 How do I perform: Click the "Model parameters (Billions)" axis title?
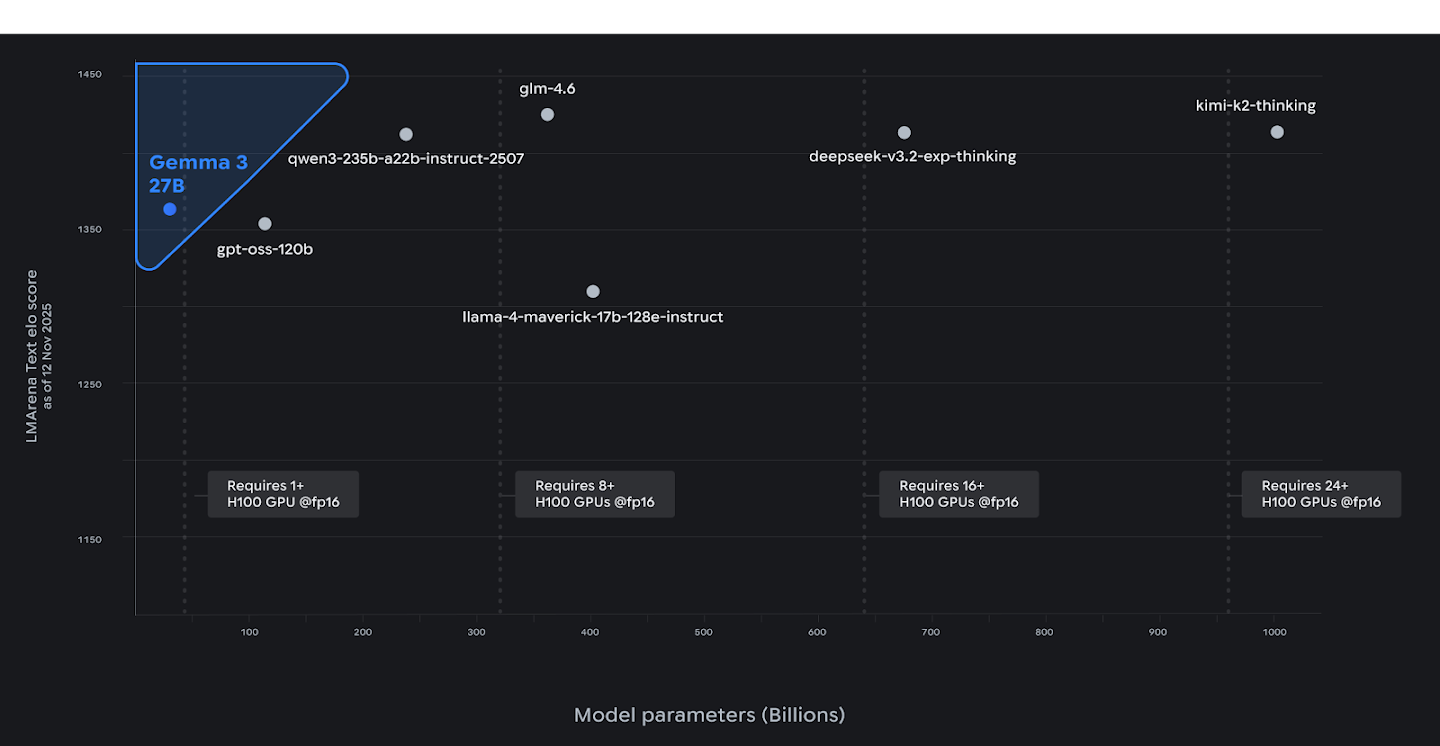(709, 715)
